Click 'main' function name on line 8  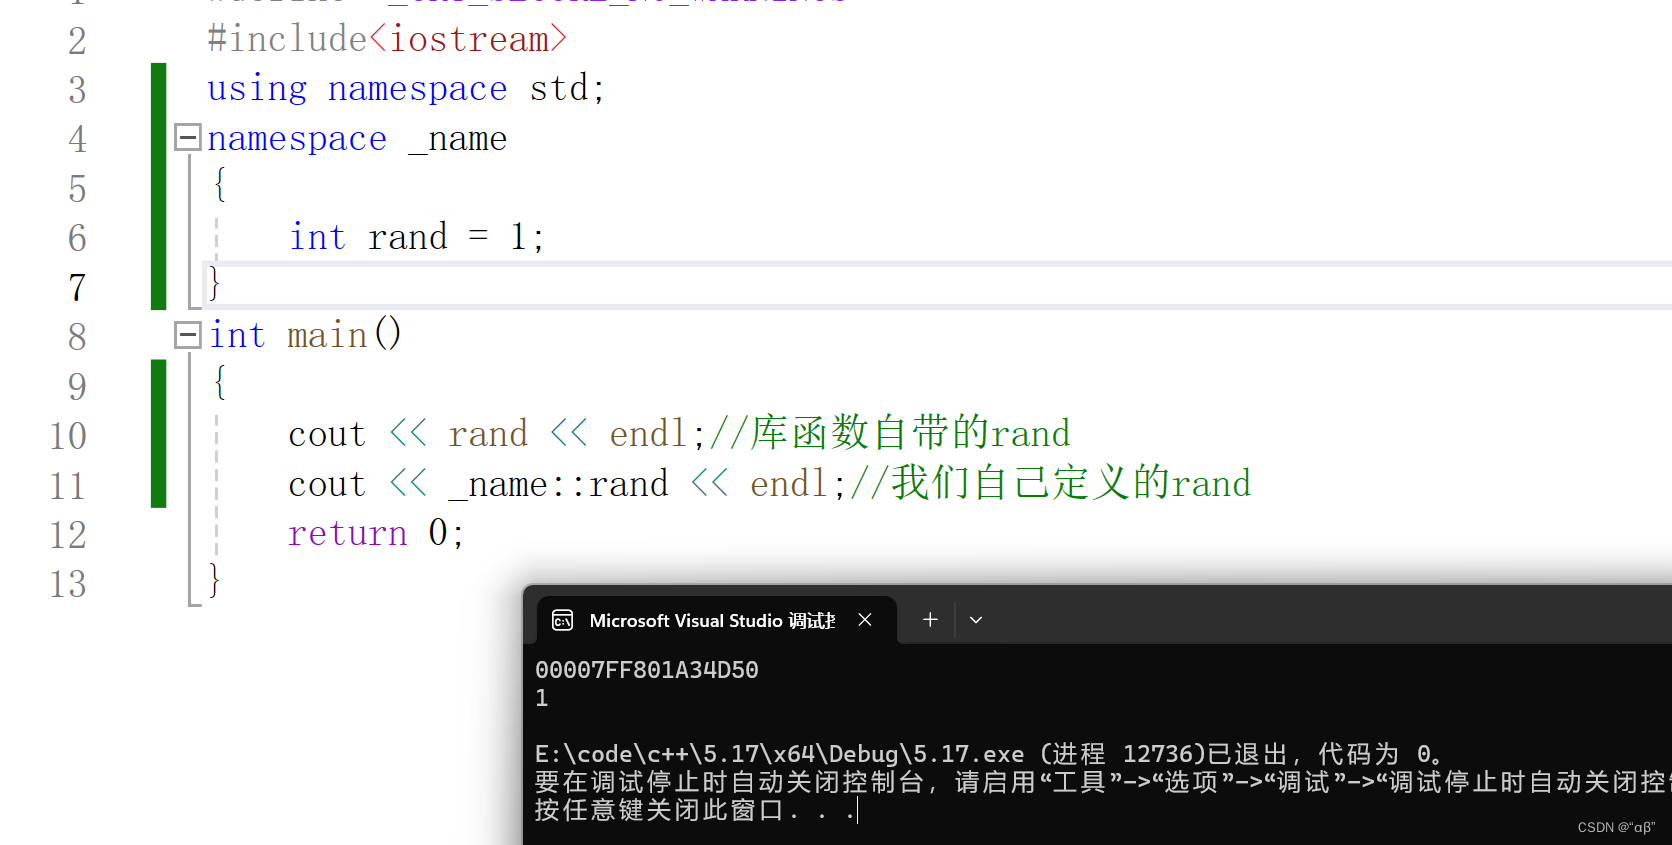(x=327, y=335)
